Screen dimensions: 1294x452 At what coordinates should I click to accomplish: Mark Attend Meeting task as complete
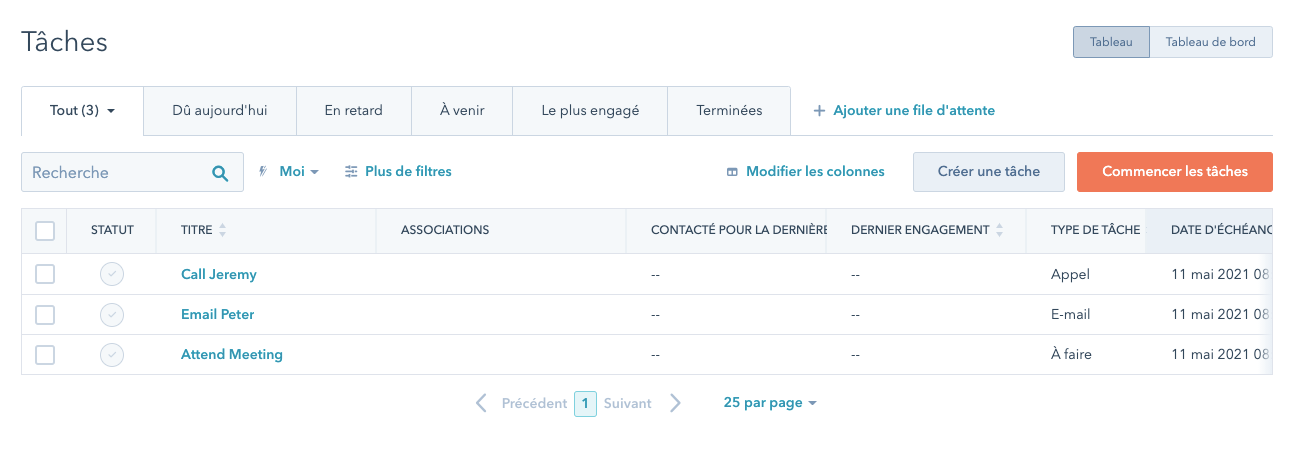pyautogui.click(x=112, y=355)
